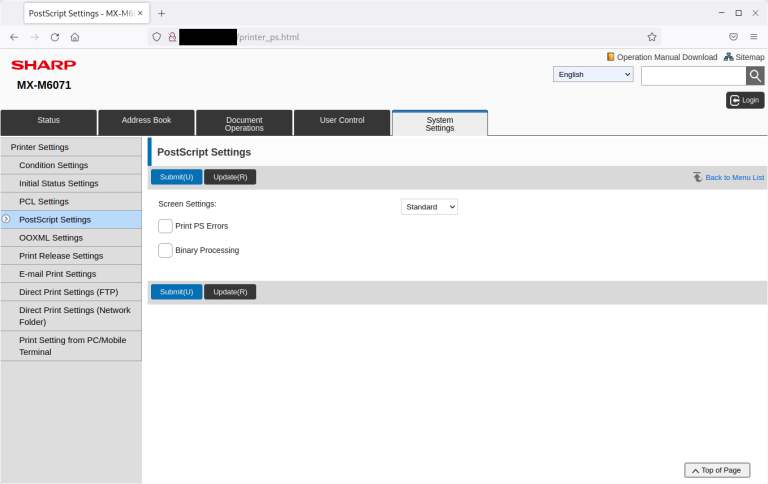
Task: Click the bottom Update(R) button
Action: [x=230, y=292]
